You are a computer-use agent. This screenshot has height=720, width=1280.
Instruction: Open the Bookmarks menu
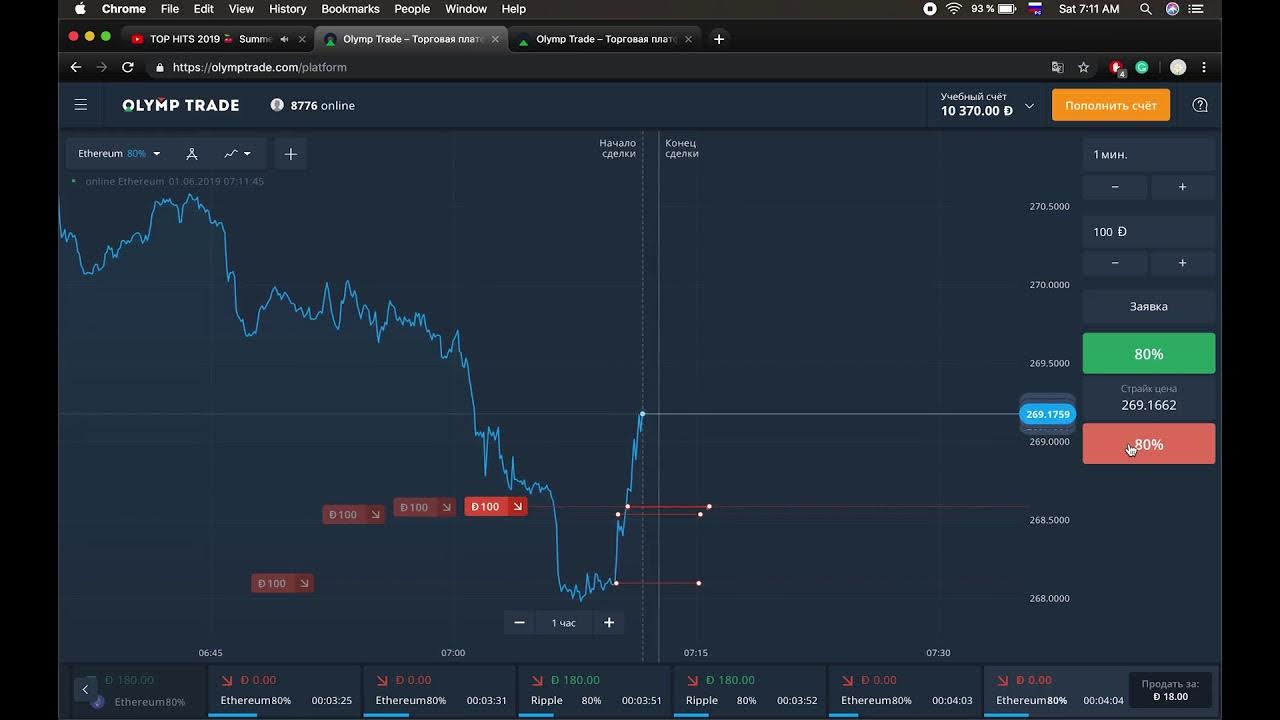350,9
